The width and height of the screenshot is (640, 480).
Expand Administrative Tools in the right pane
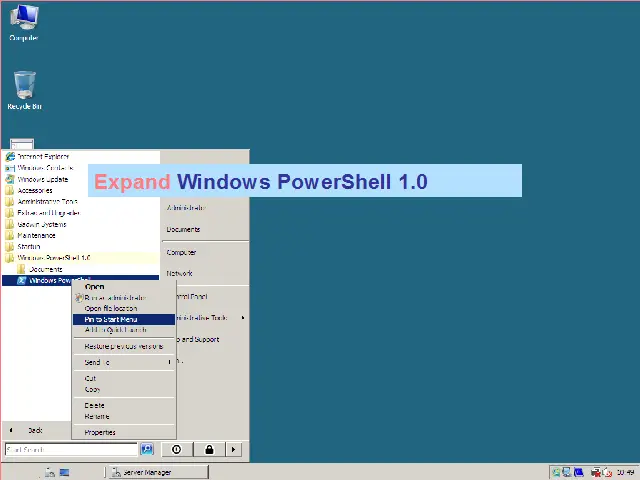tap(211, 318)
